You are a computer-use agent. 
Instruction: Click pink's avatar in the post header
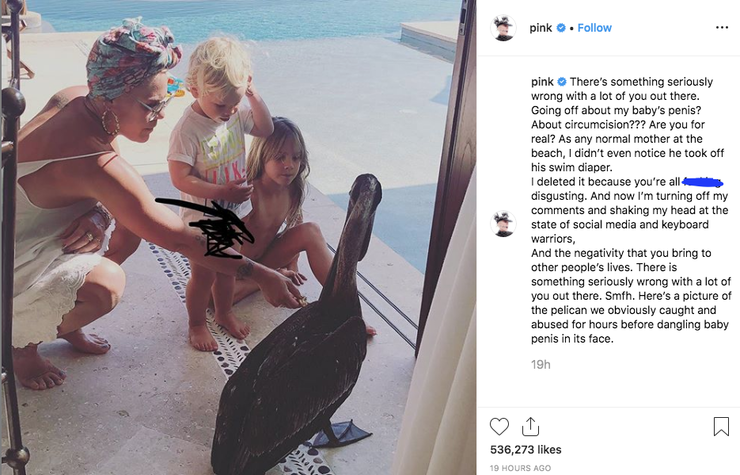click(x=503, y=28)
